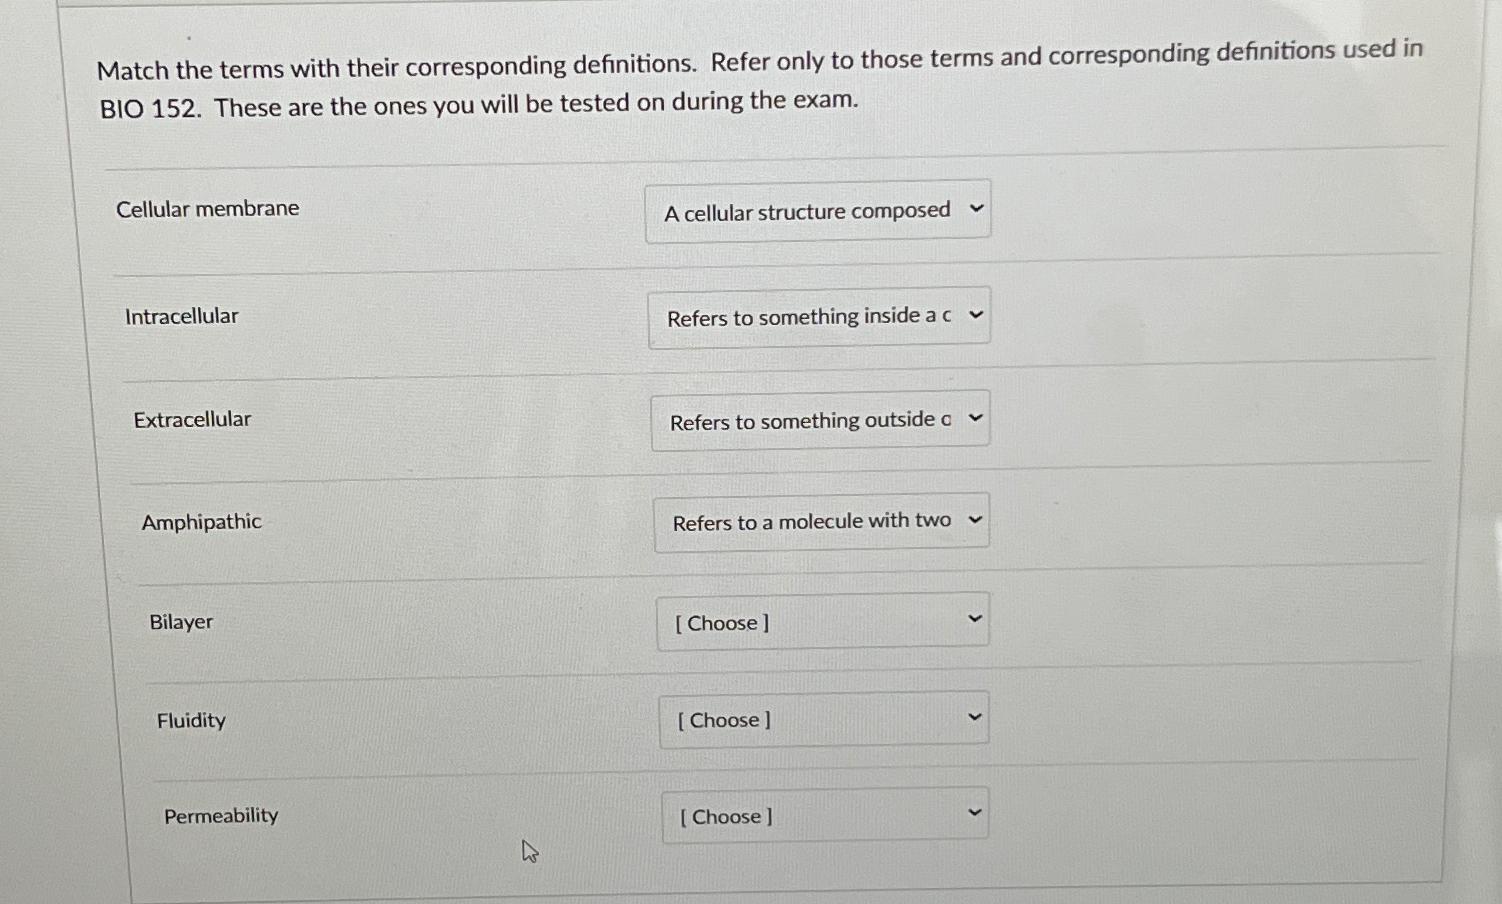1502x904 pixels.
Task: Select the term label Bilayer
Action: (180, 621)
